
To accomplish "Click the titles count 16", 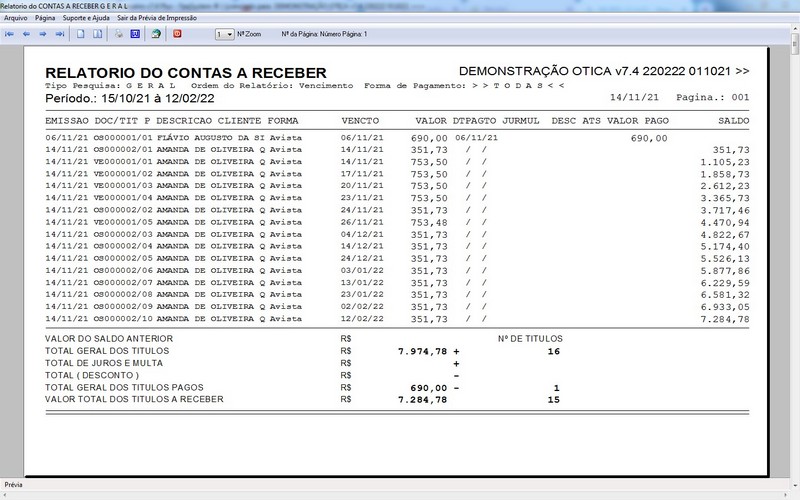I will (554, 352).
